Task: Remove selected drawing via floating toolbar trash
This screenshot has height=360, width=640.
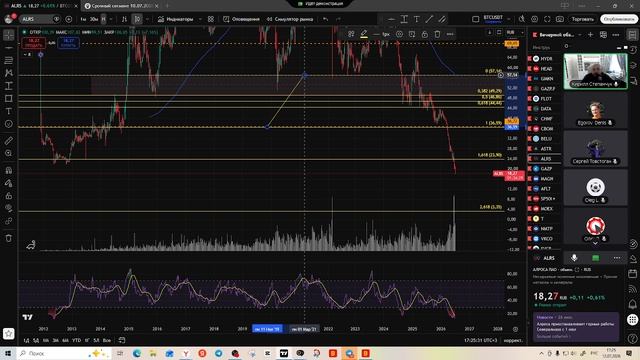Action: tap(437, 34)
